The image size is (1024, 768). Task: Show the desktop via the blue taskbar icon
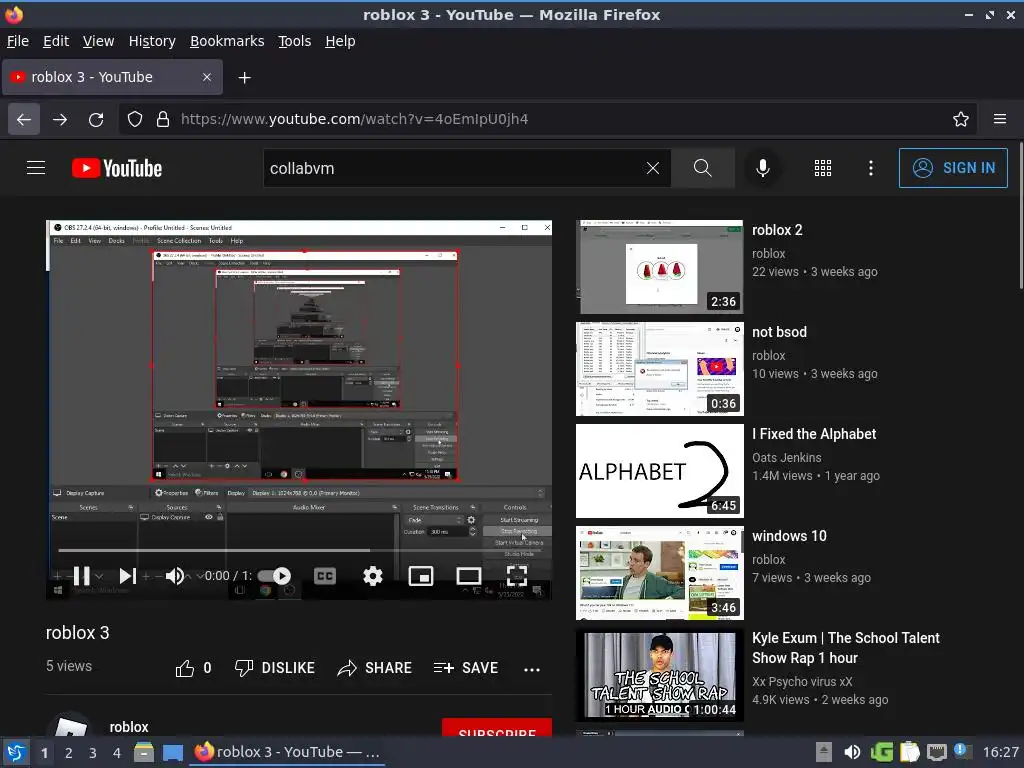[172, 752]
